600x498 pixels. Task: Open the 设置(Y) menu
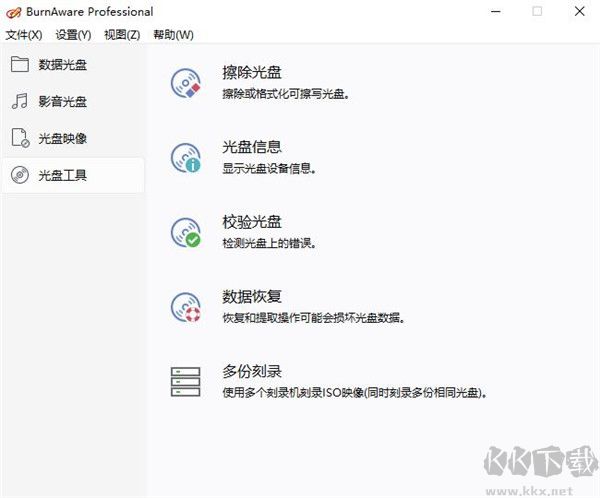click(x=73, y=34)
